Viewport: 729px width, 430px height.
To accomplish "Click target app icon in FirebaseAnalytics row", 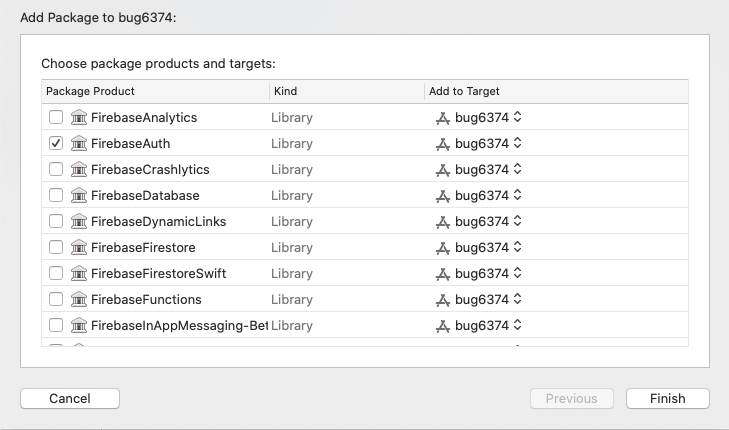I will (x=444, y=117).
